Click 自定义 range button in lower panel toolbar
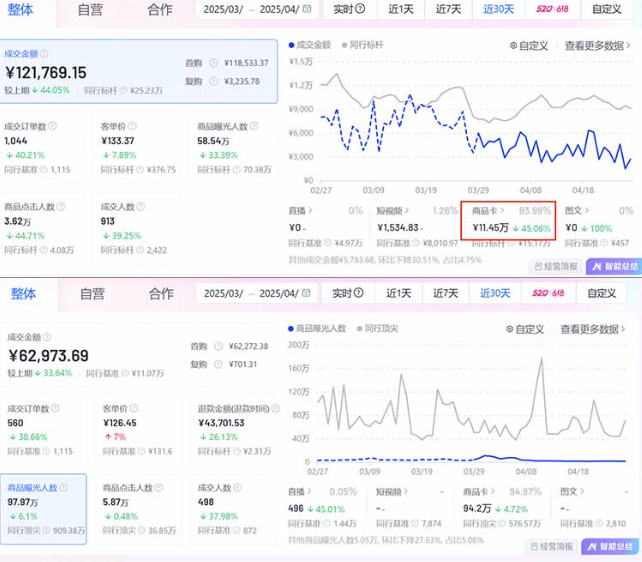 (601, 293)
